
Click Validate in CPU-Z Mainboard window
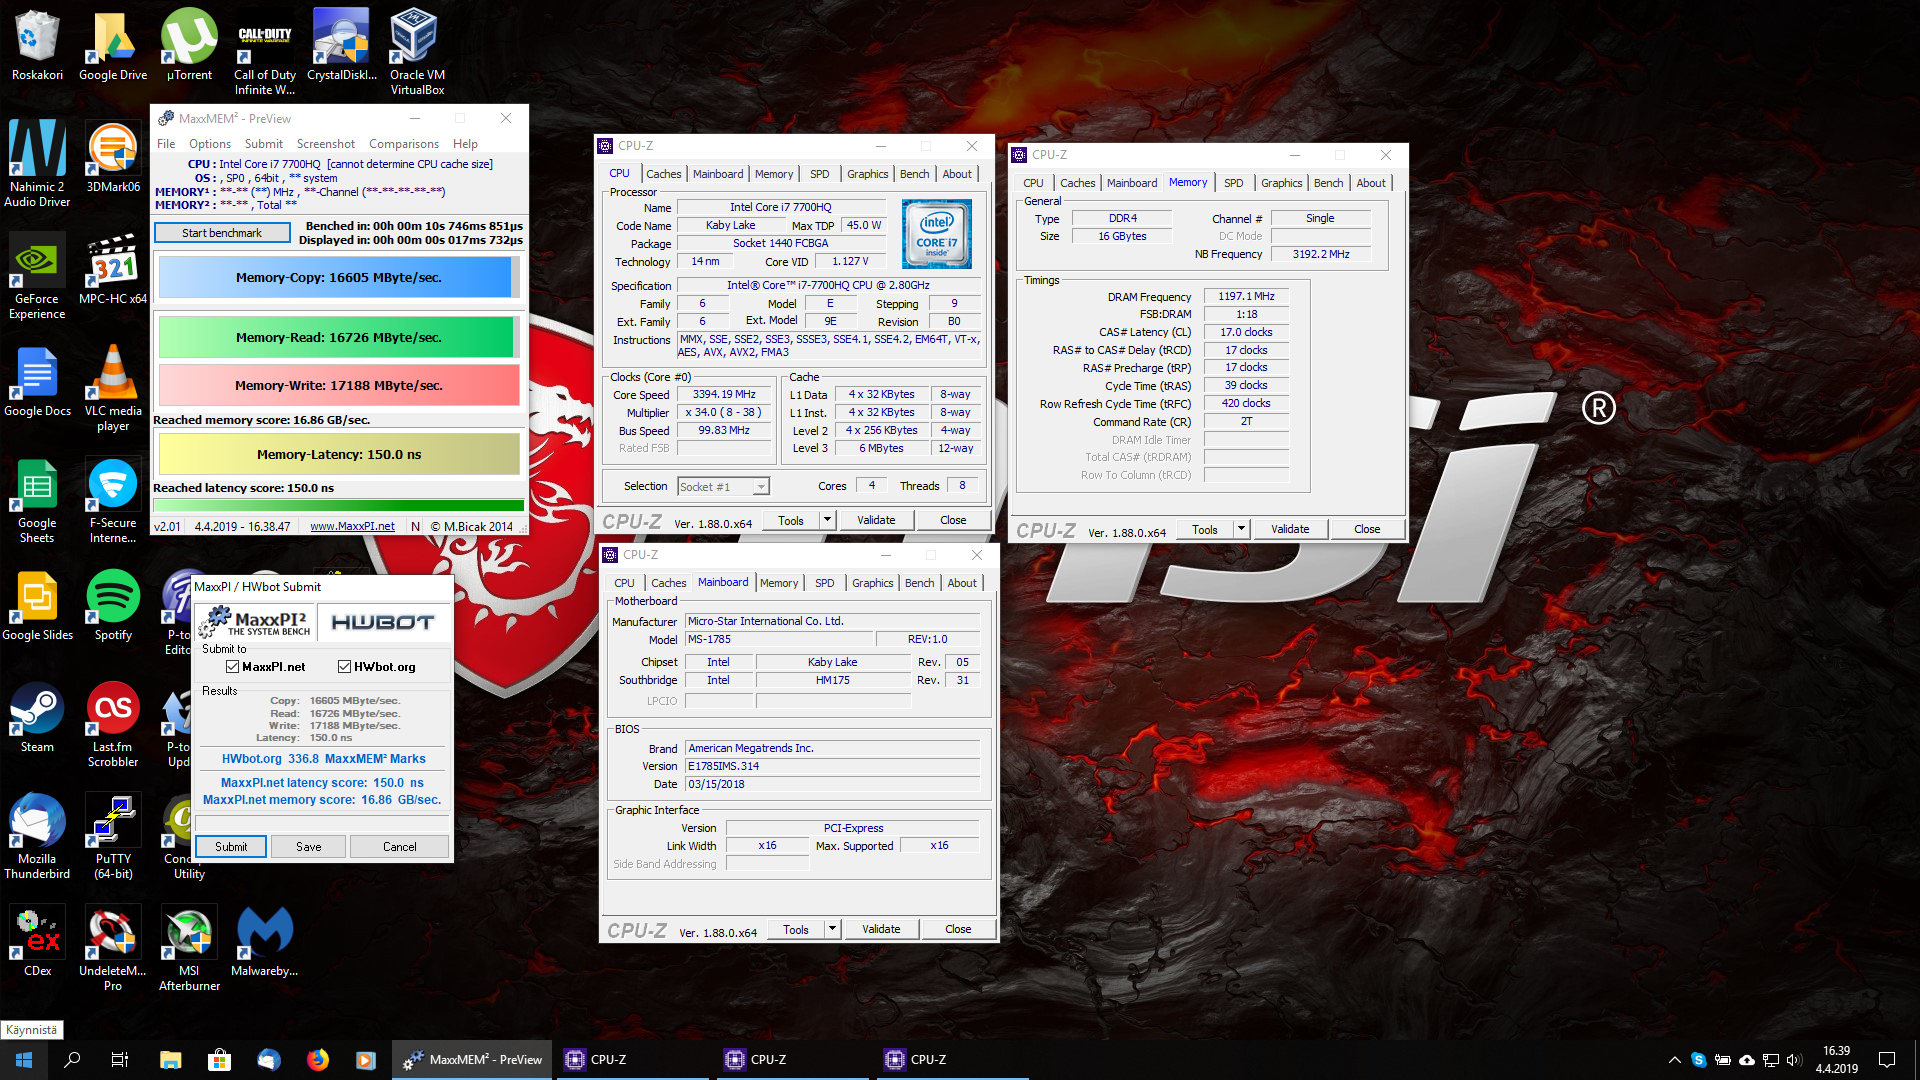[881, 929]
